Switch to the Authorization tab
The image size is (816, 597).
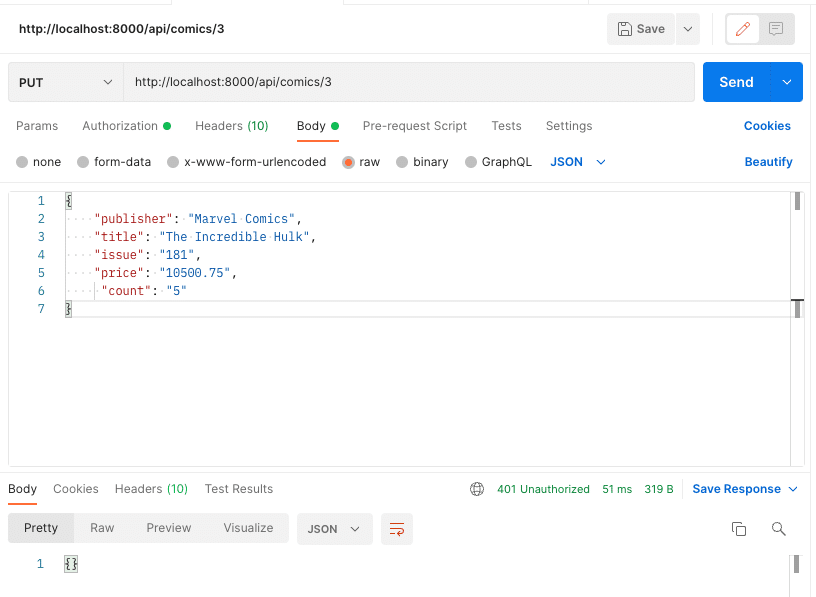click(x=126, y=126)
